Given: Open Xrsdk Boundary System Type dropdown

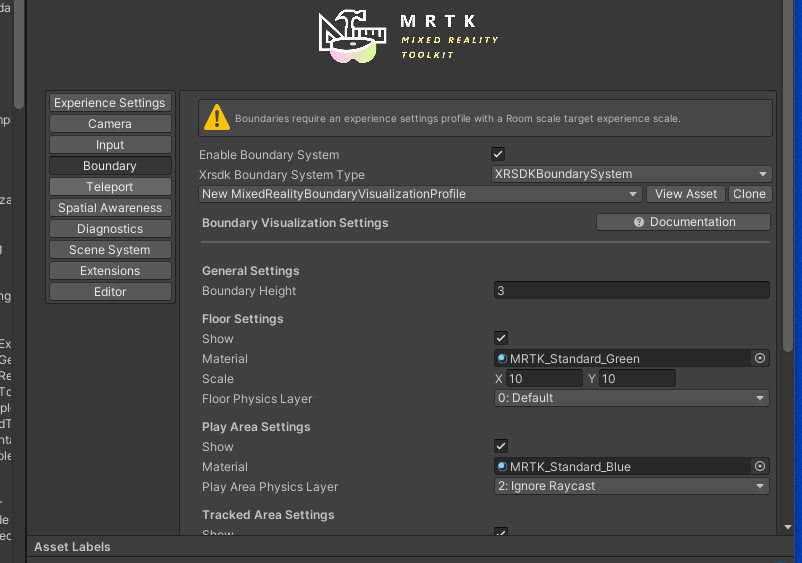Looking at the screenshot, I should click(631, 174).
